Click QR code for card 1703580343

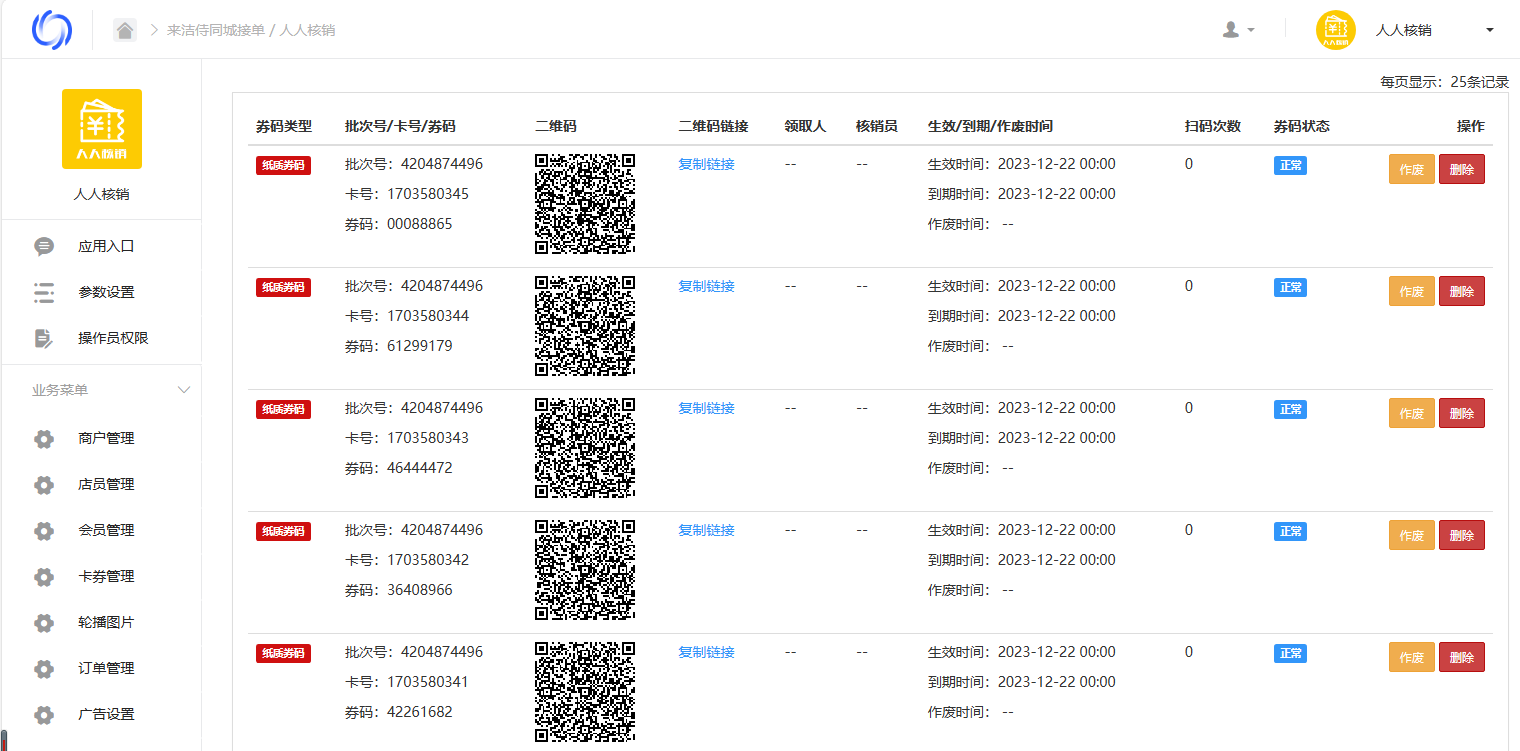click(x=586, y=448)
